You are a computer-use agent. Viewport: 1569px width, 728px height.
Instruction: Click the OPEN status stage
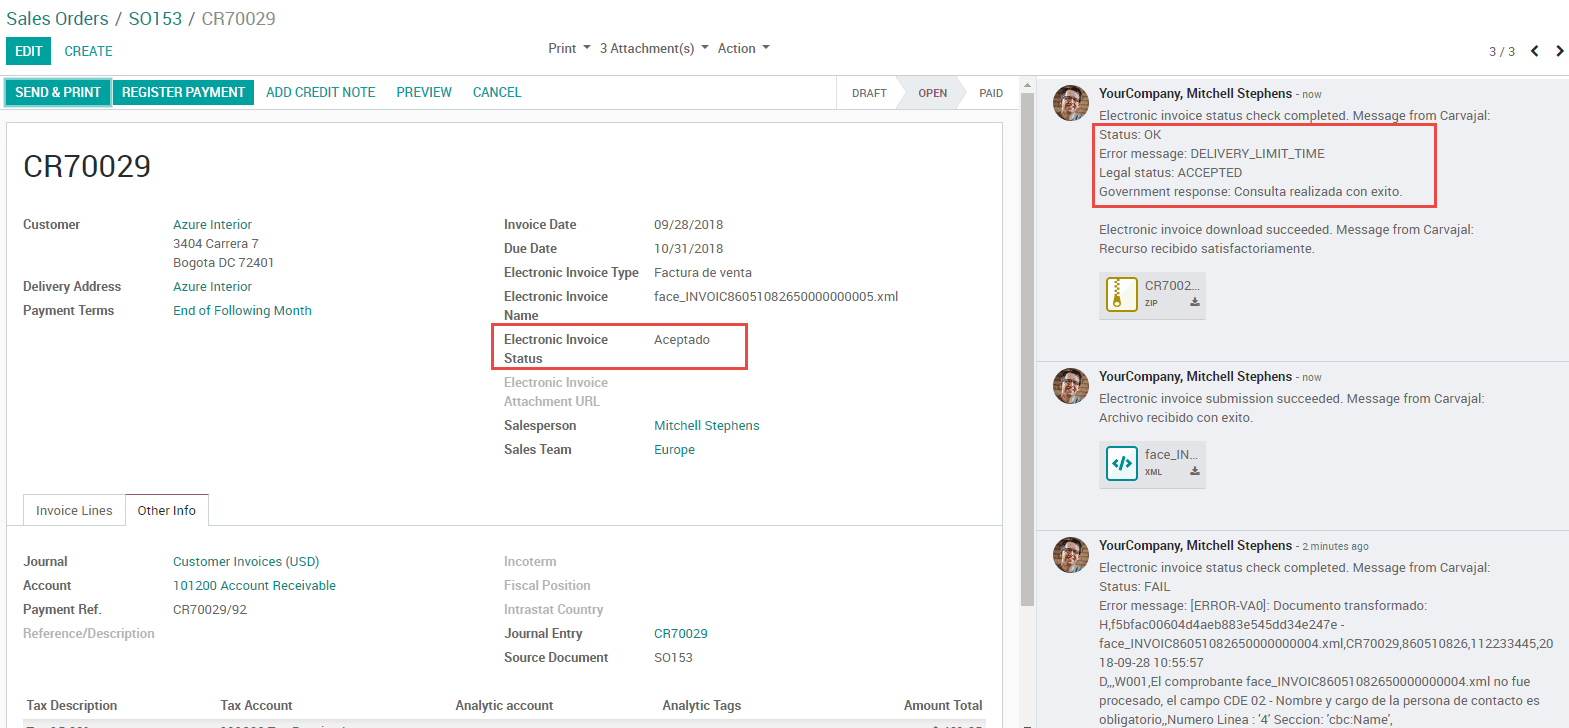932,93
